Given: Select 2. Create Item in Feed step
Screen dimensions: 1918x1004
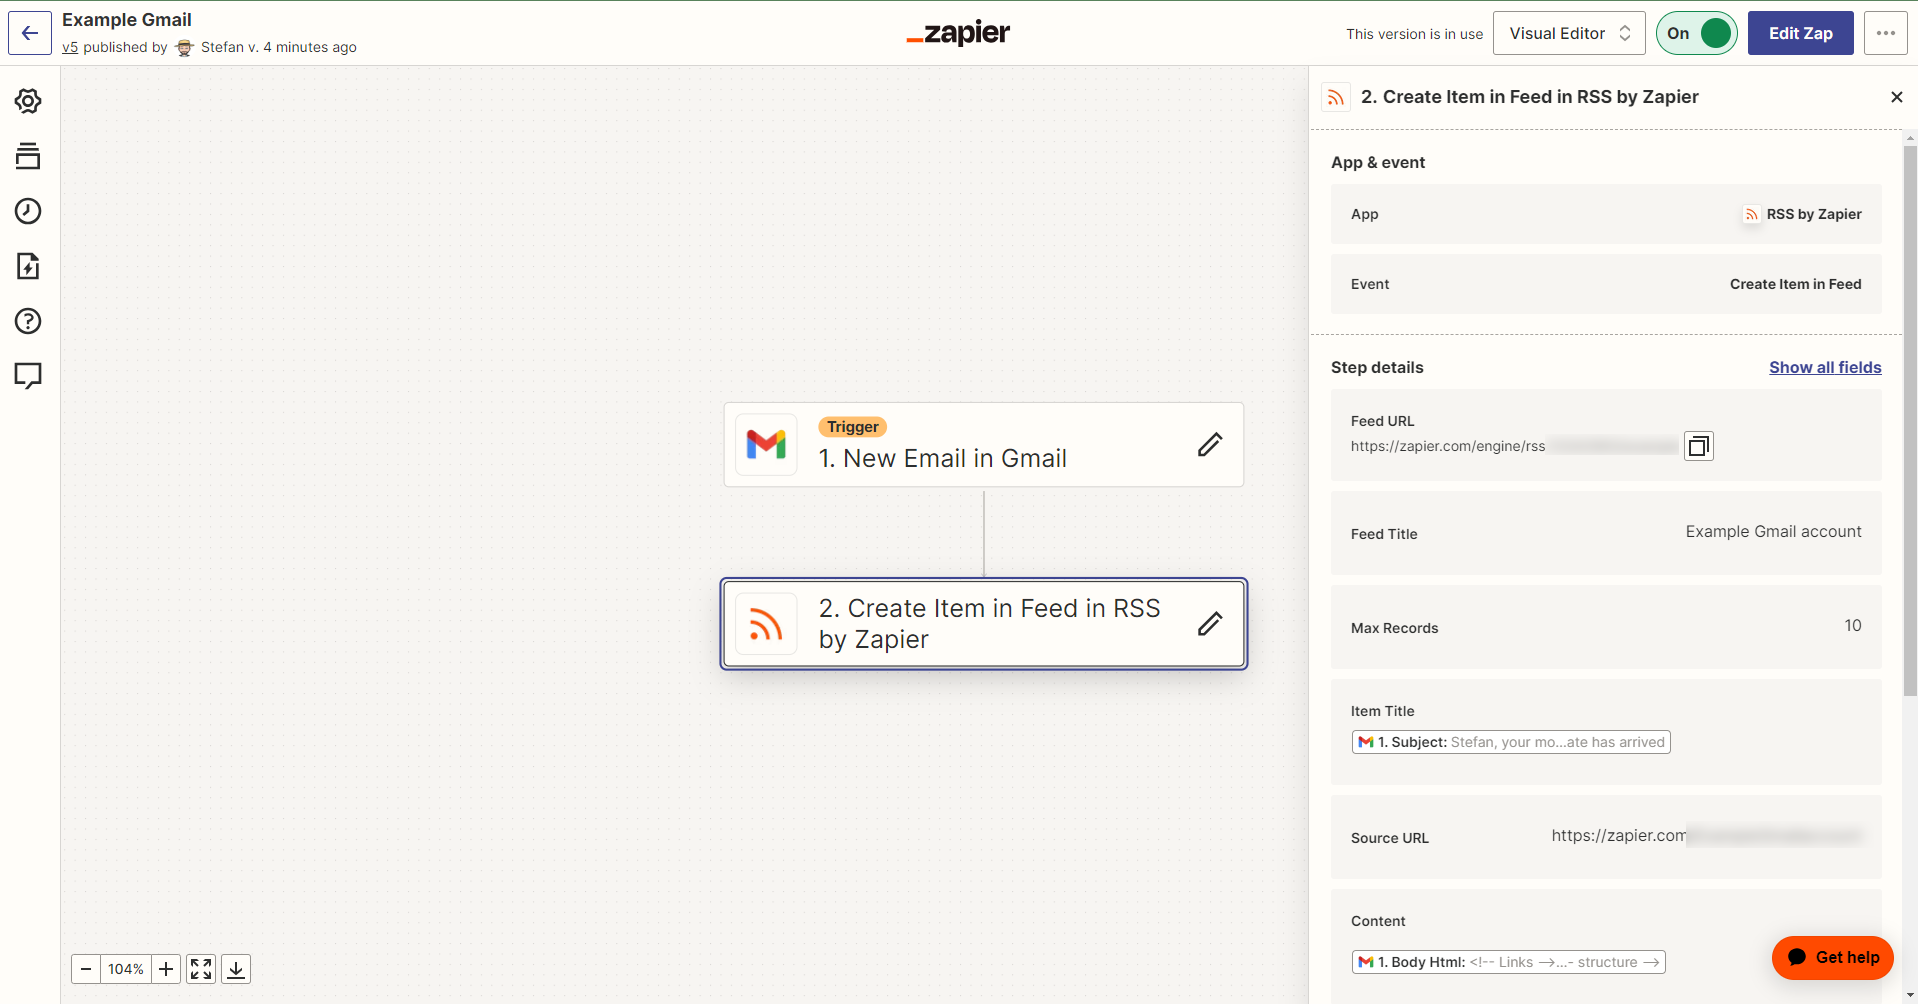Looking at the screenshot, I should (x=984, y=624).
